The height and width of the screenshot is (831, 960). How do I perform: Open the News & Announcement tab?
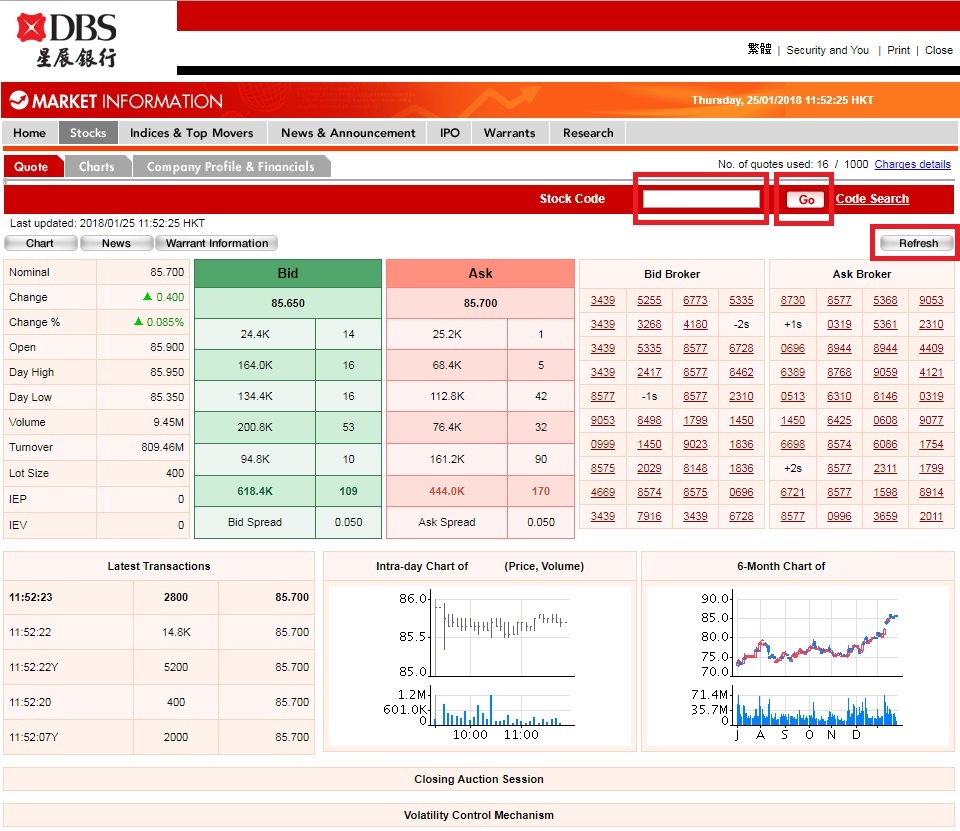(x=348, y=133)
